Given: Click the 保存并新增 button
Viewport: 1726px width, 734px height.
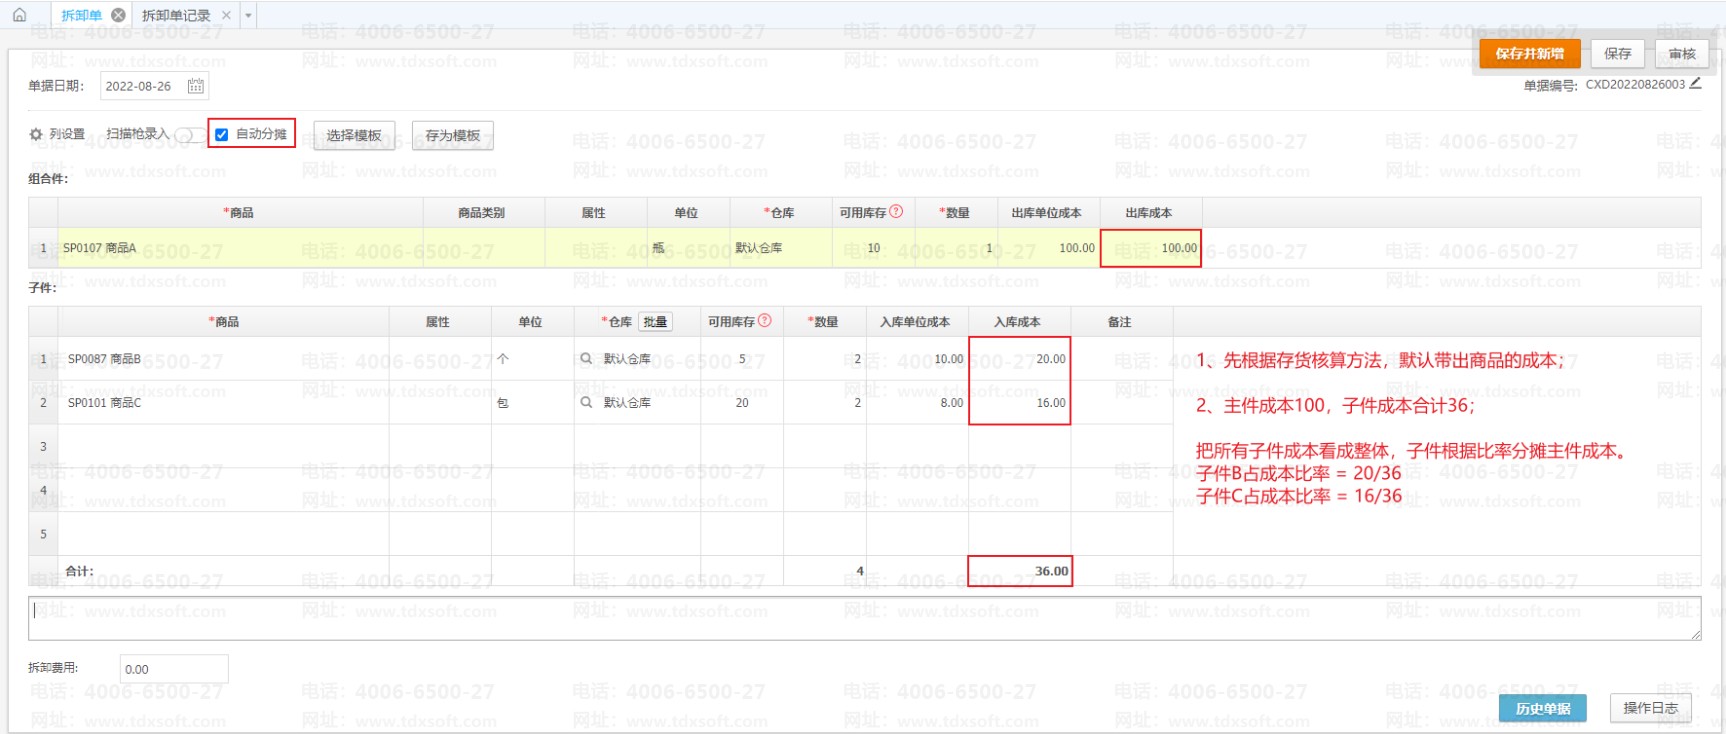Looking at the screenshot, I should 1529,54.
